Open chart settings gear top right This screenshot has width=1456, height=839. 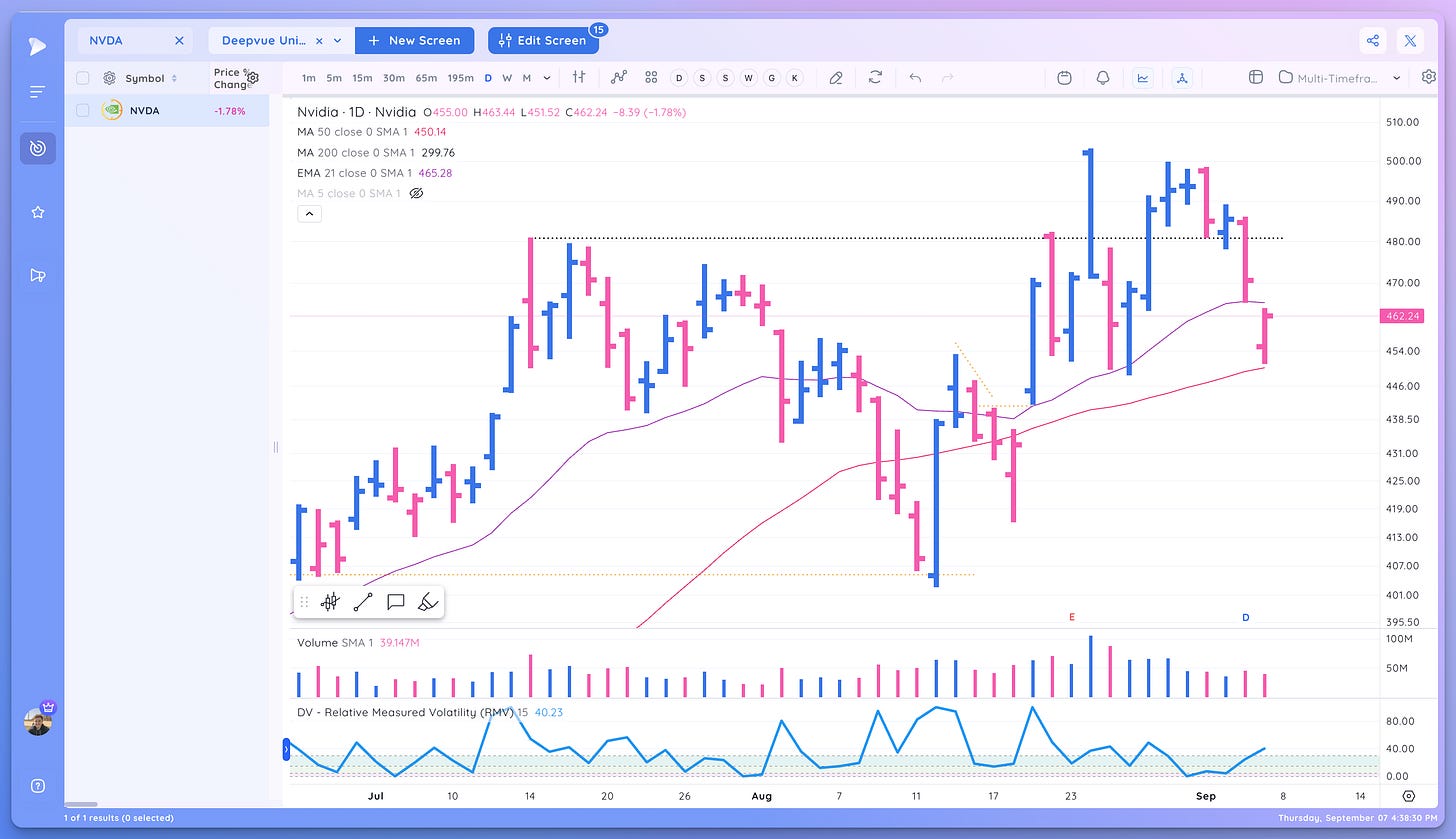(1428, 77)
